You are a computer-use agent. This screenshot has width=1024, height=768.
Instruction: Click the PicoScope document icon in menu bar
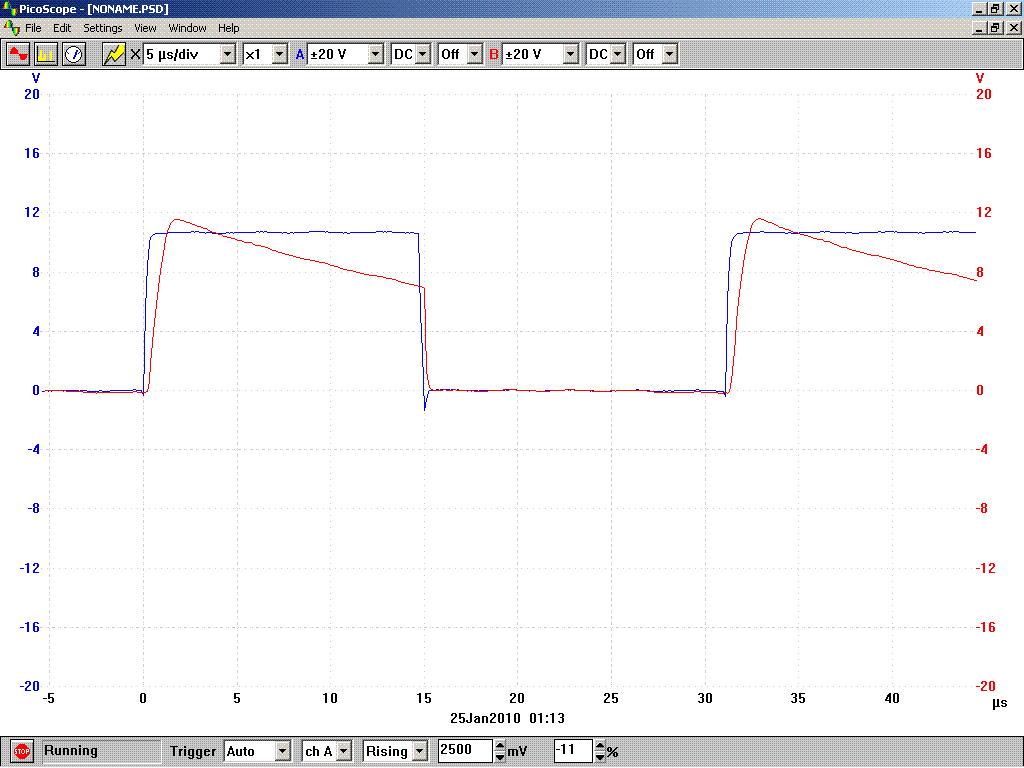point(11,28)
